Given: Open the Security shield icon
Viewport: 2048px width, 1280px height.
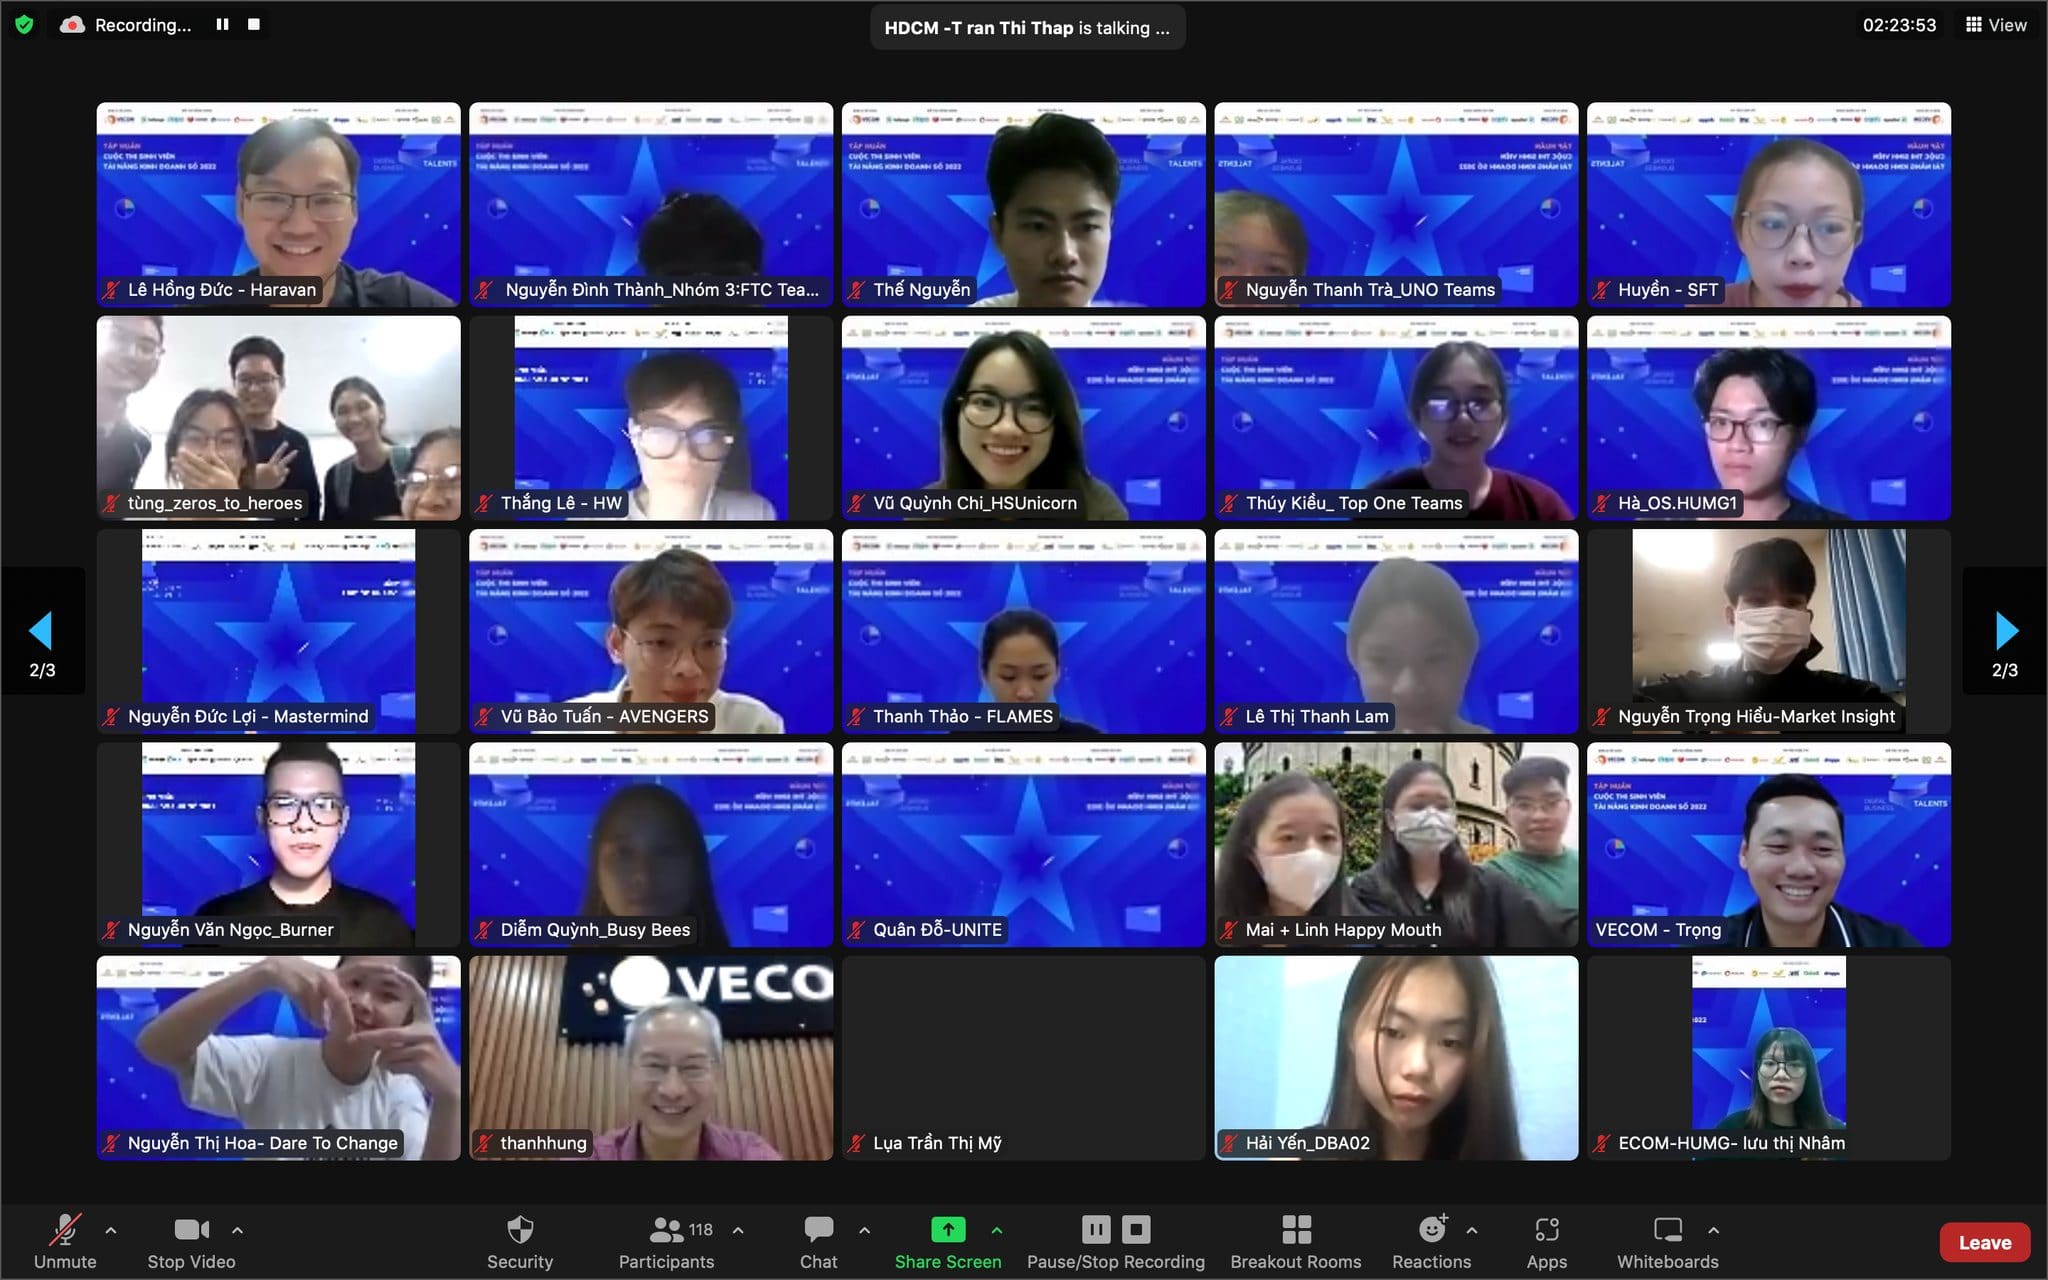Looking at the screenshot, I should click(x=520, y=1230).
